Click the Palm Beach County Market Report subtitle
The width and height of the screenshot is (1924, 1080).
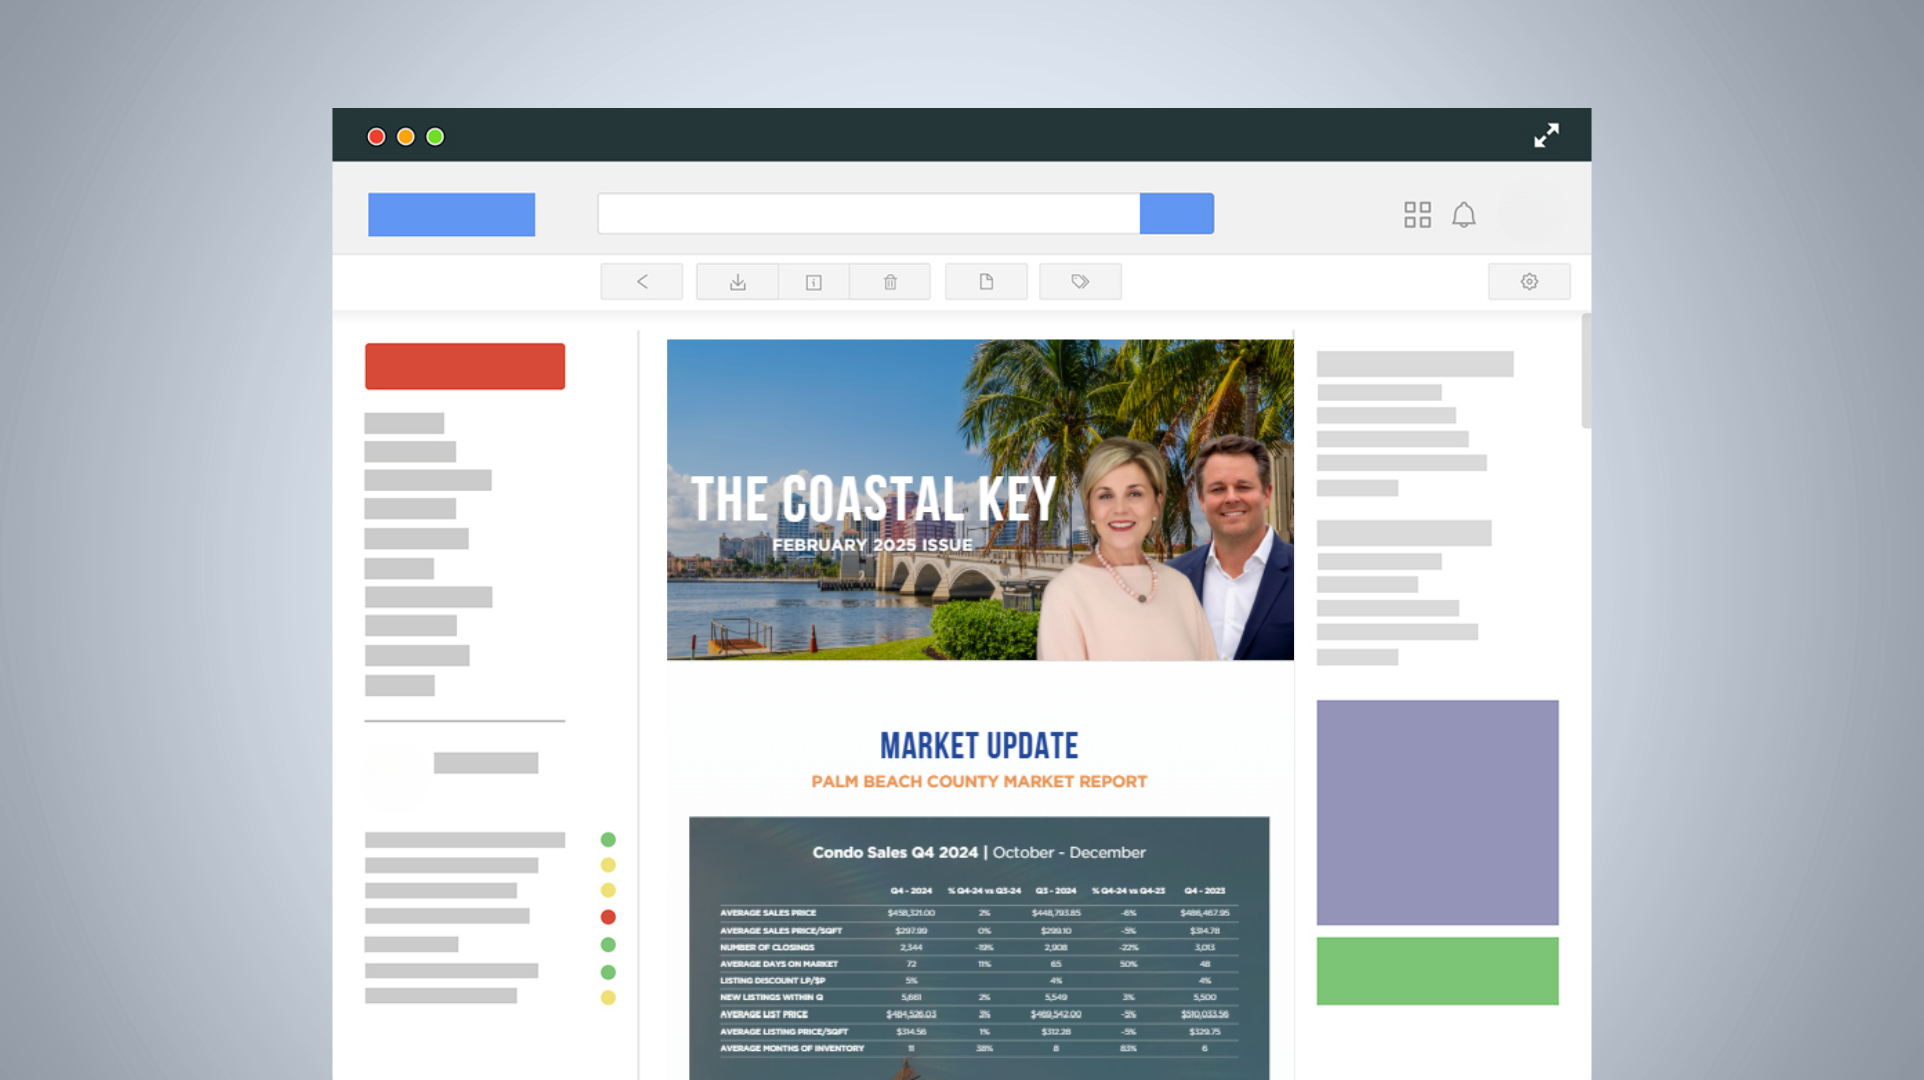(979, 782)
